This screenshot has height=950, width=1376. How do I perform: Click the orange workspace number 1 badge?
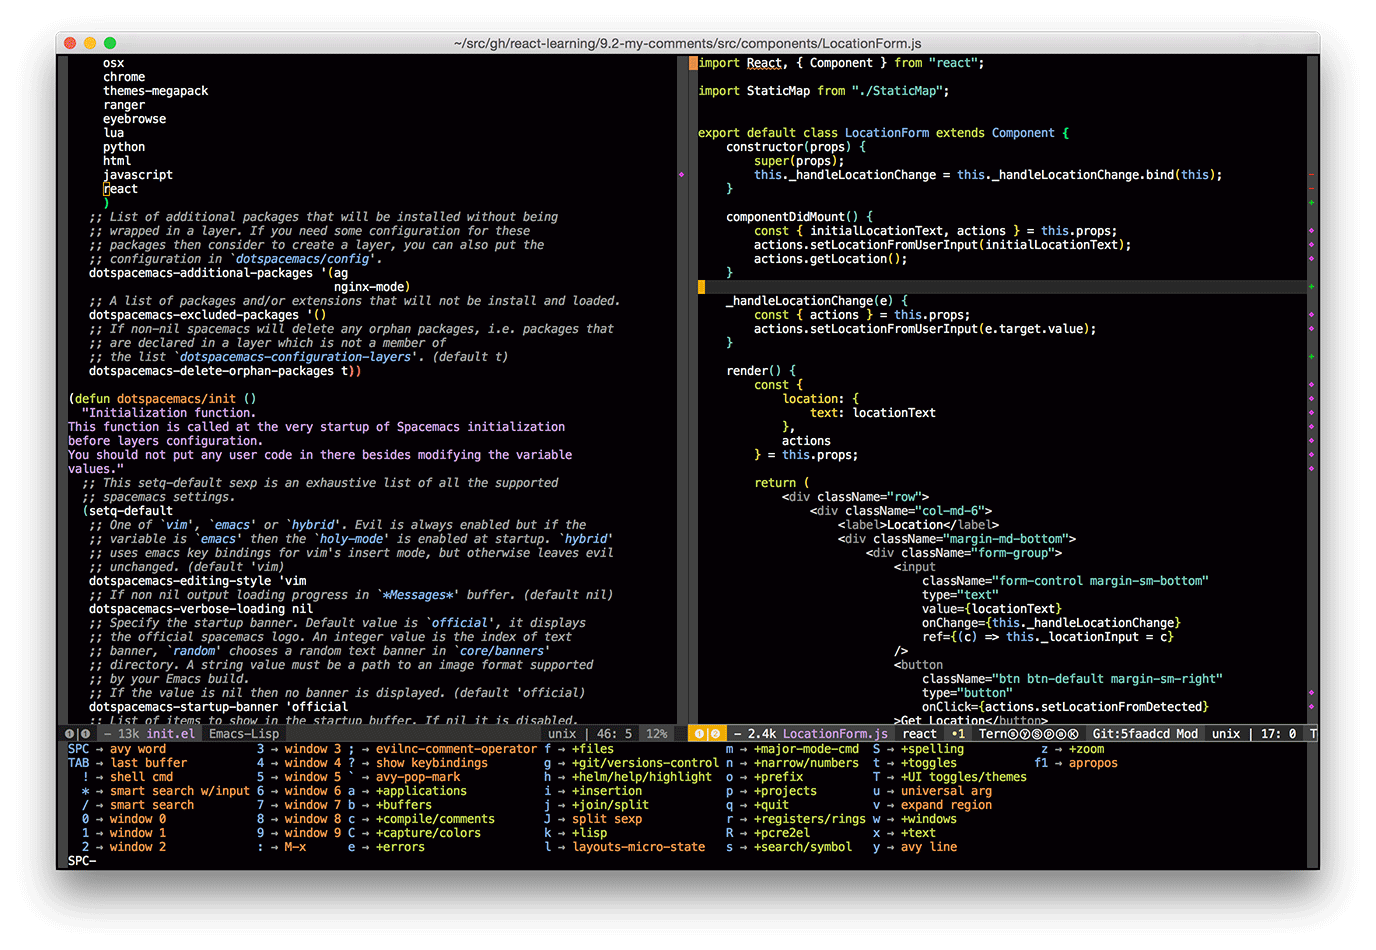[x=699, y=734]
